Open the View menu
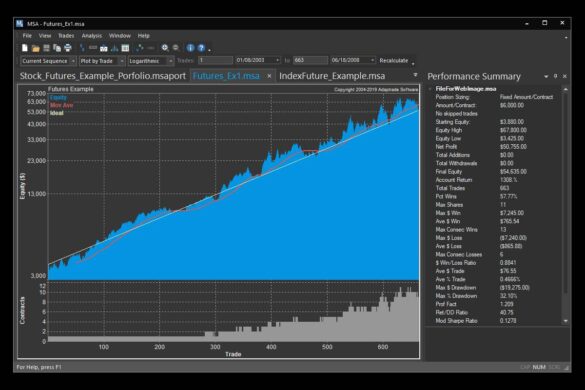 coord(45,36)
